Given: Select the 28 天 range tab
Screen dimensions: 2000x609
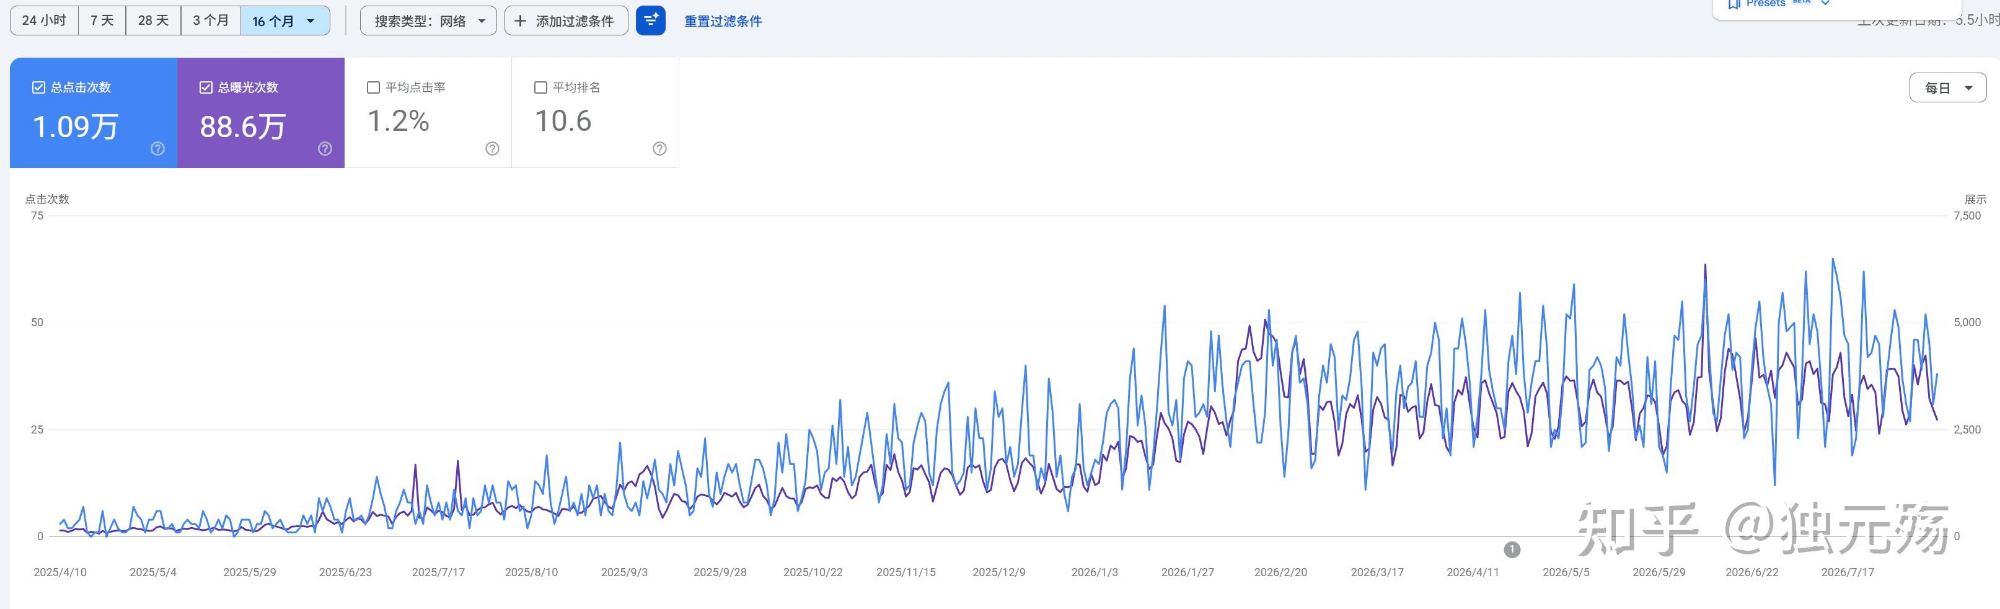Looking at the screenshot, I should coord(153,20).
